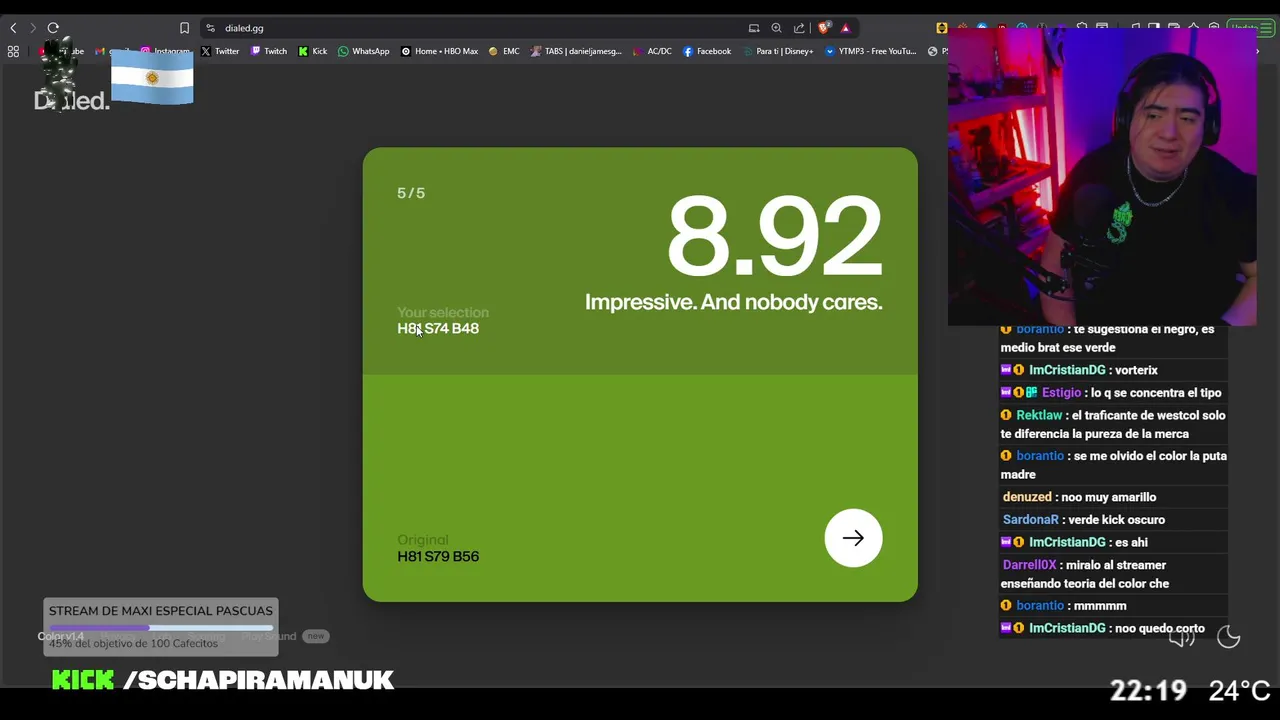Click the share page icon in the URL bar
The image size is (1280, 720).
799,28
